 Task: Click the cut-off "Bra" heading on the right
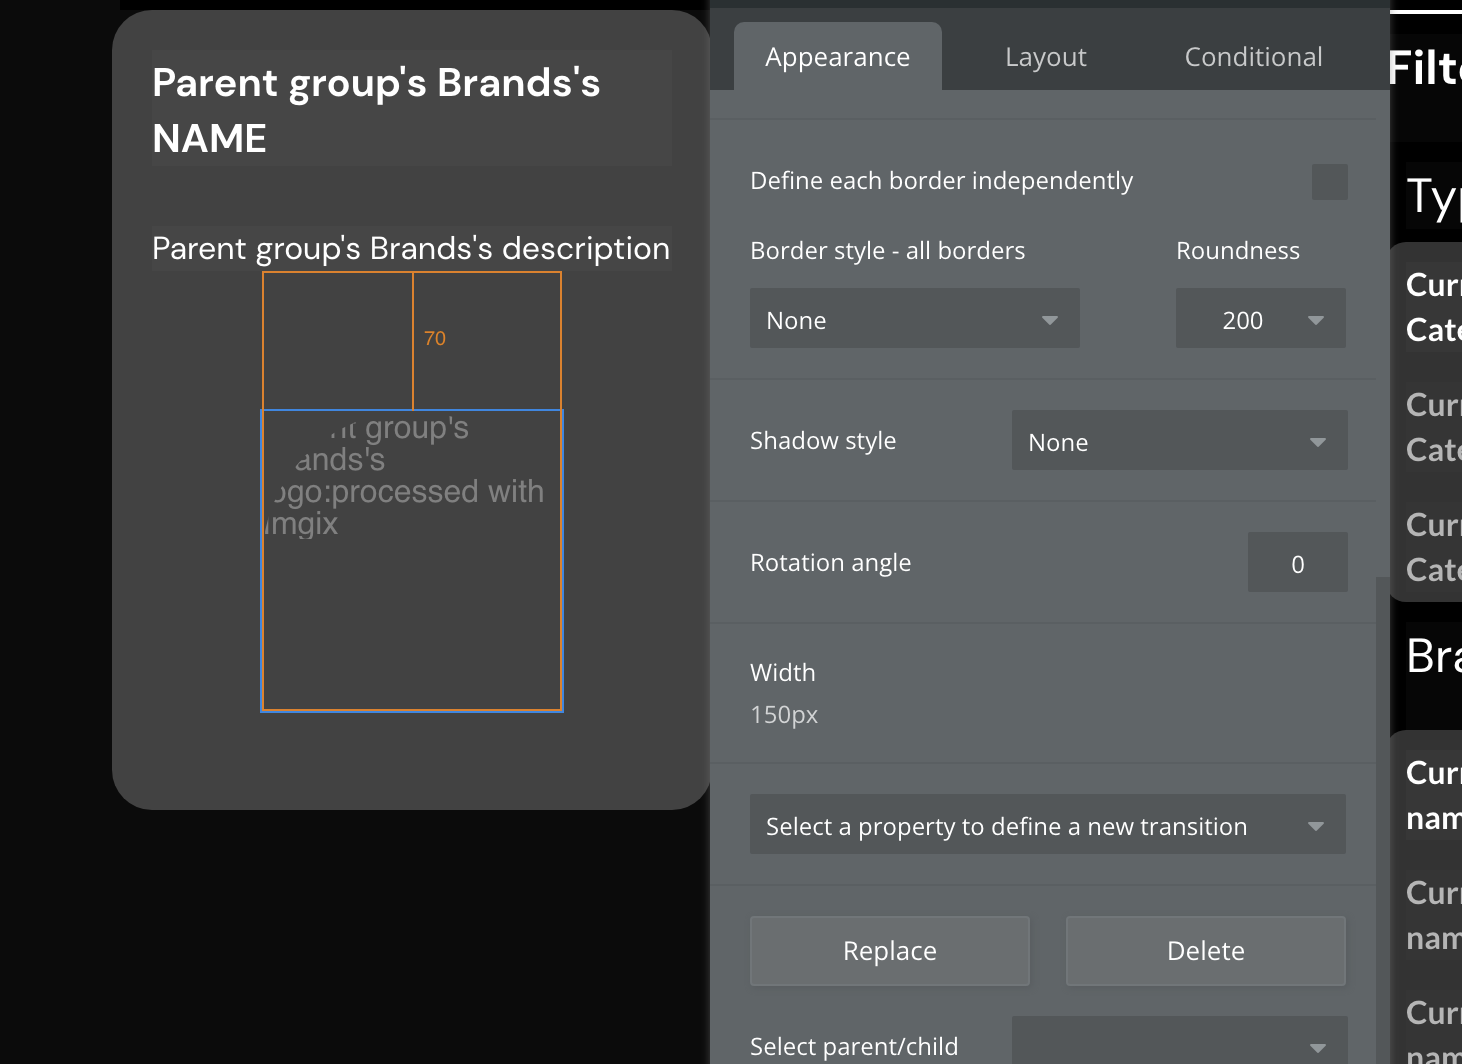(x=1433, y=656)
